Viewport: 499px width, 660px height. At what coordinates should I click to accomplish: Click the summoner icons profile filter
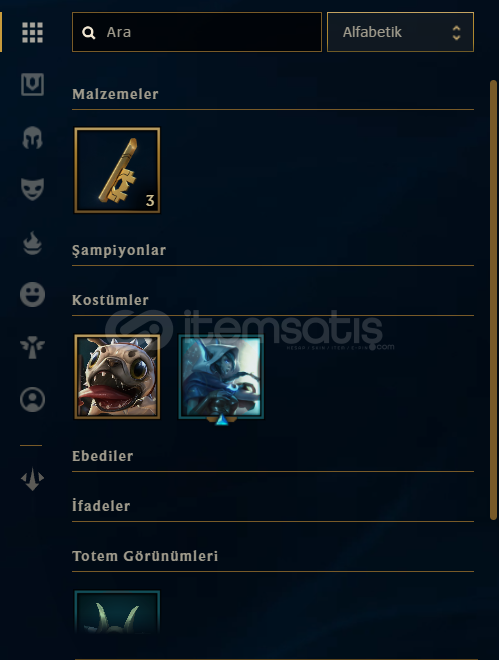pos(32,399)
